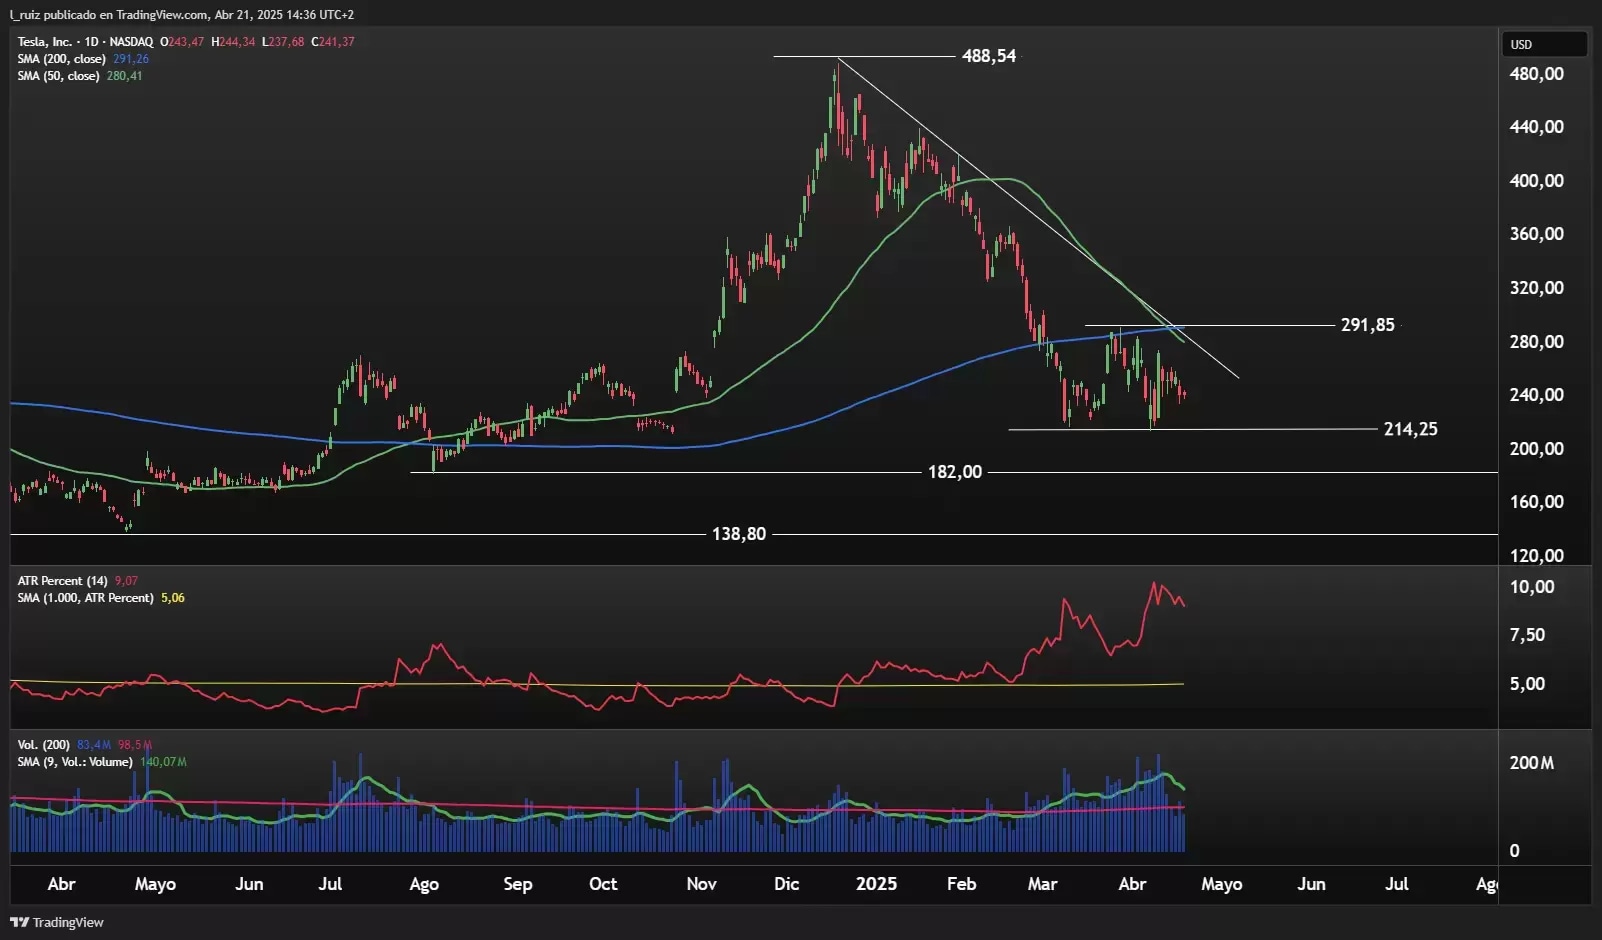Click the 240,00 price axis value
The height and width of the screenshot is (940, 1602).
click(1537, 395)
